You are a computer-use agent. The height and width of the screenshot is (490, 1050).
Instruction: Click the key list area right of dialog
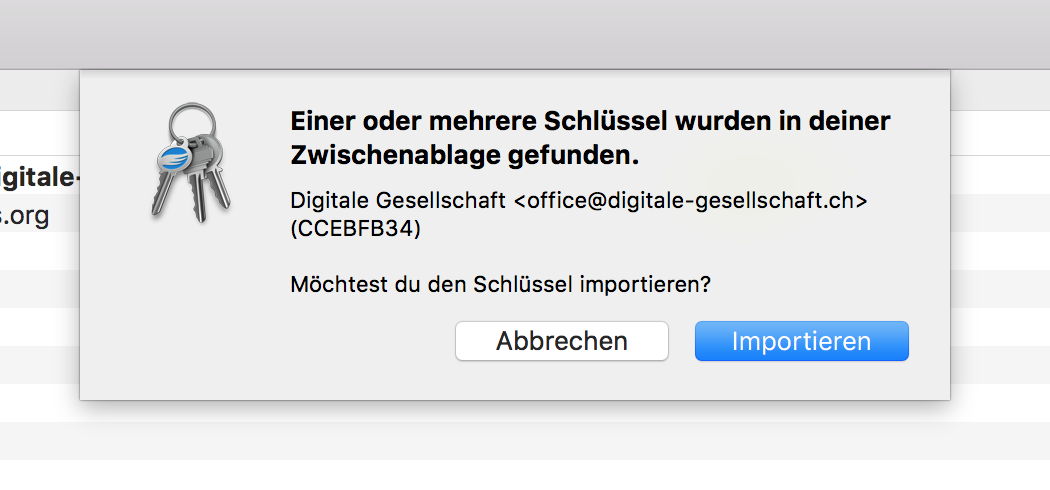coord(1000,234)
